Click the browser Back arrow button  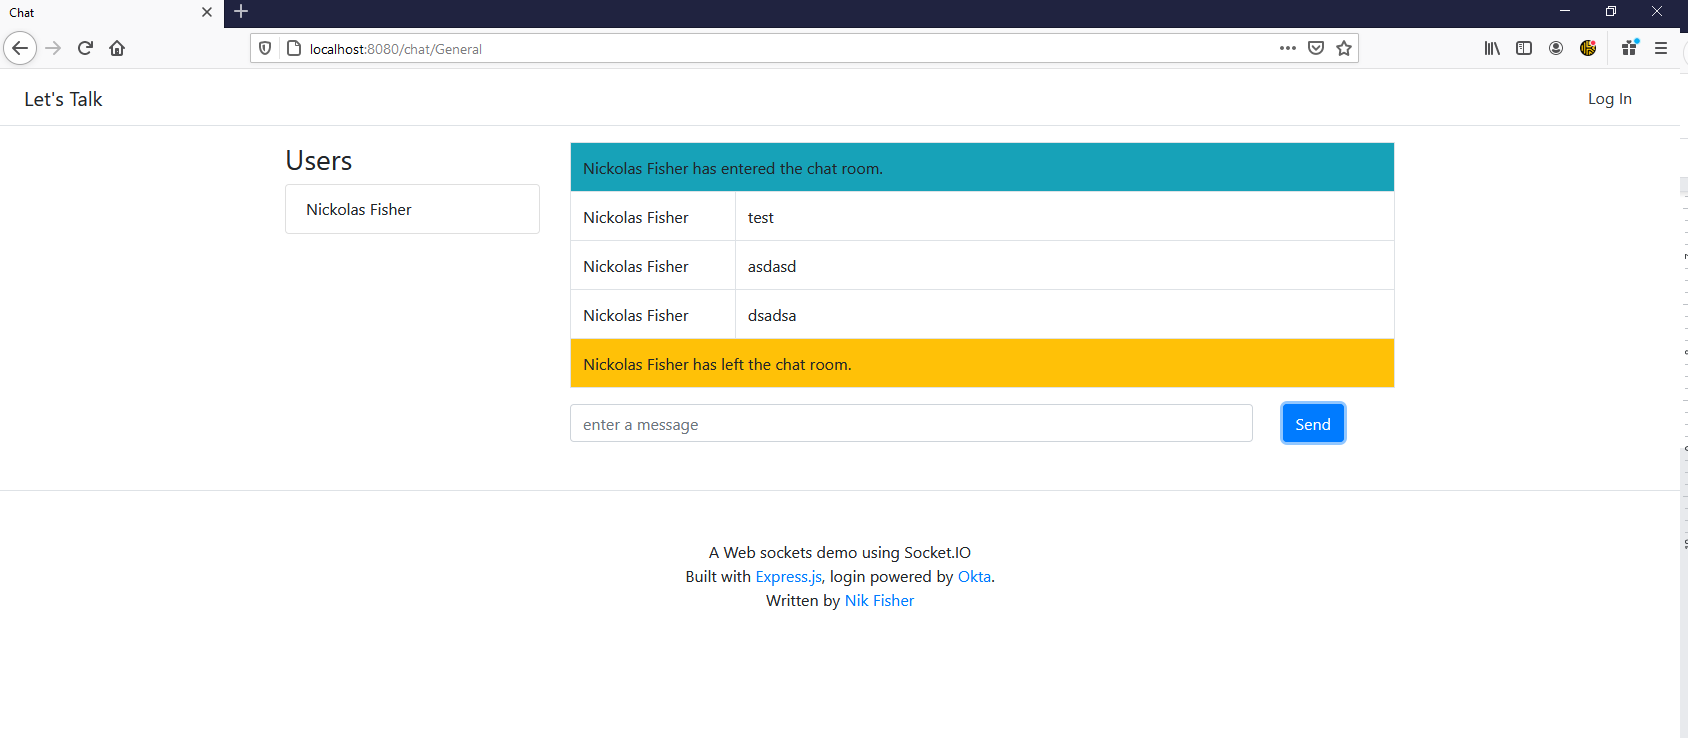[20, 48]
